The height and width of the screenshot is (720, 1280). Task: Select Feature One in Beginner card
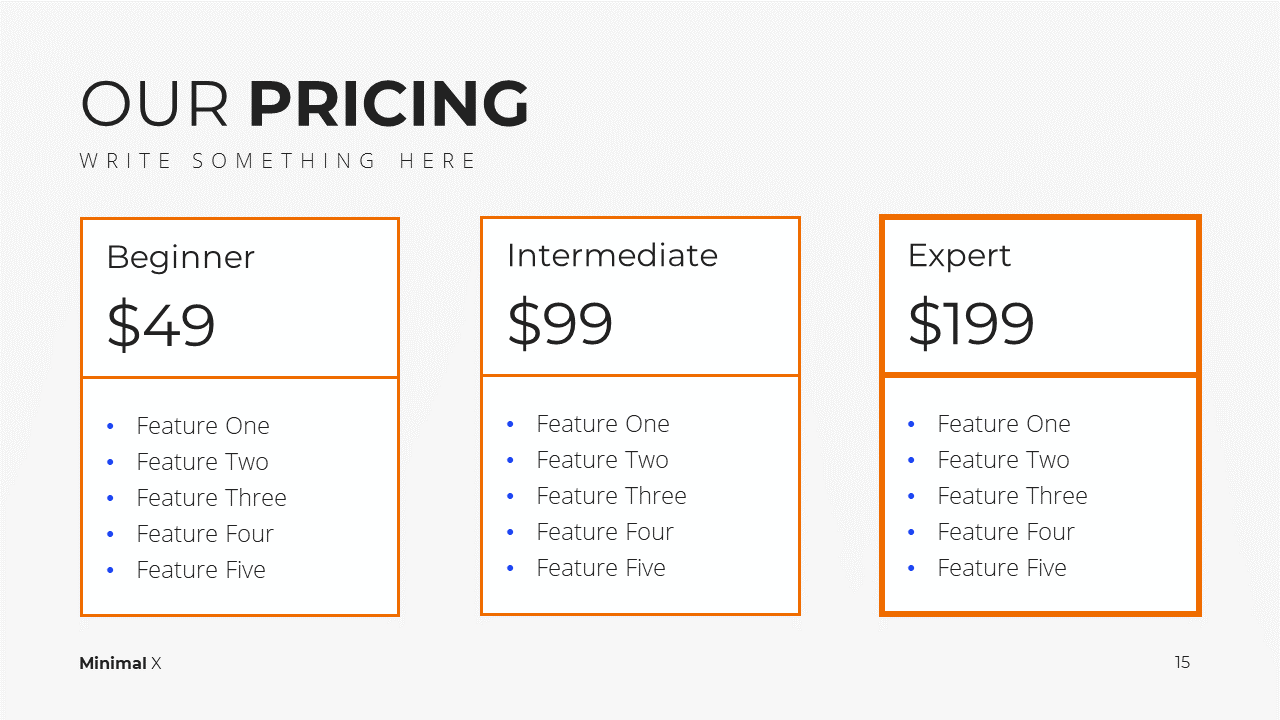pos(203,426)
